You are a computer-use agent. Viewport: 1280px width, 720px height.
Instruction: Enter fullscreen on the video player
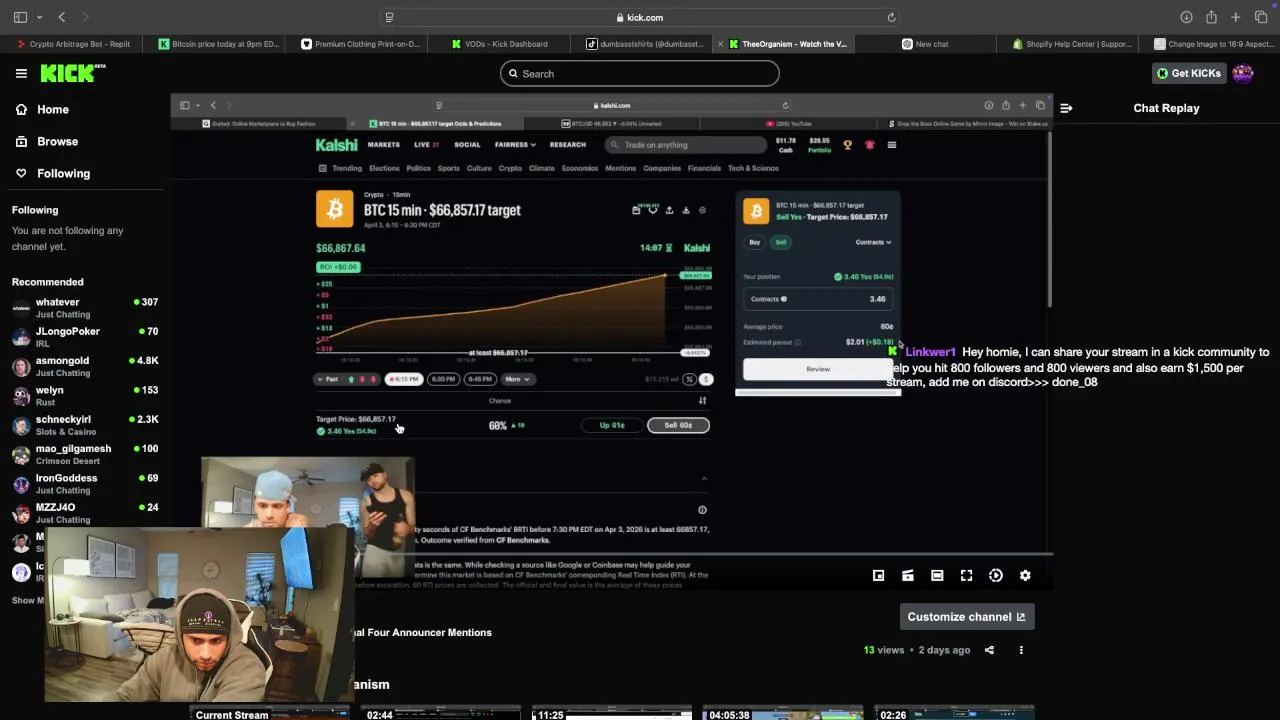[966, 575]
